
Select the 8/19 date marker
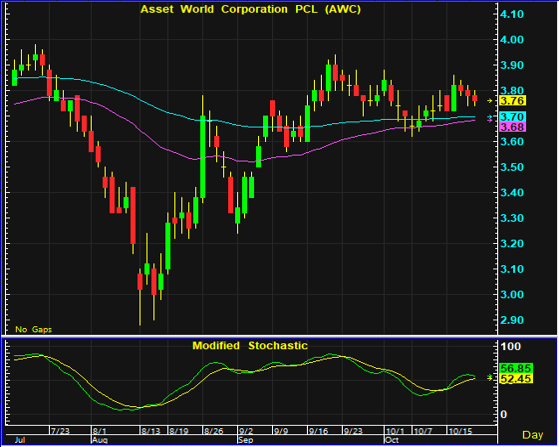pos(179,431)
